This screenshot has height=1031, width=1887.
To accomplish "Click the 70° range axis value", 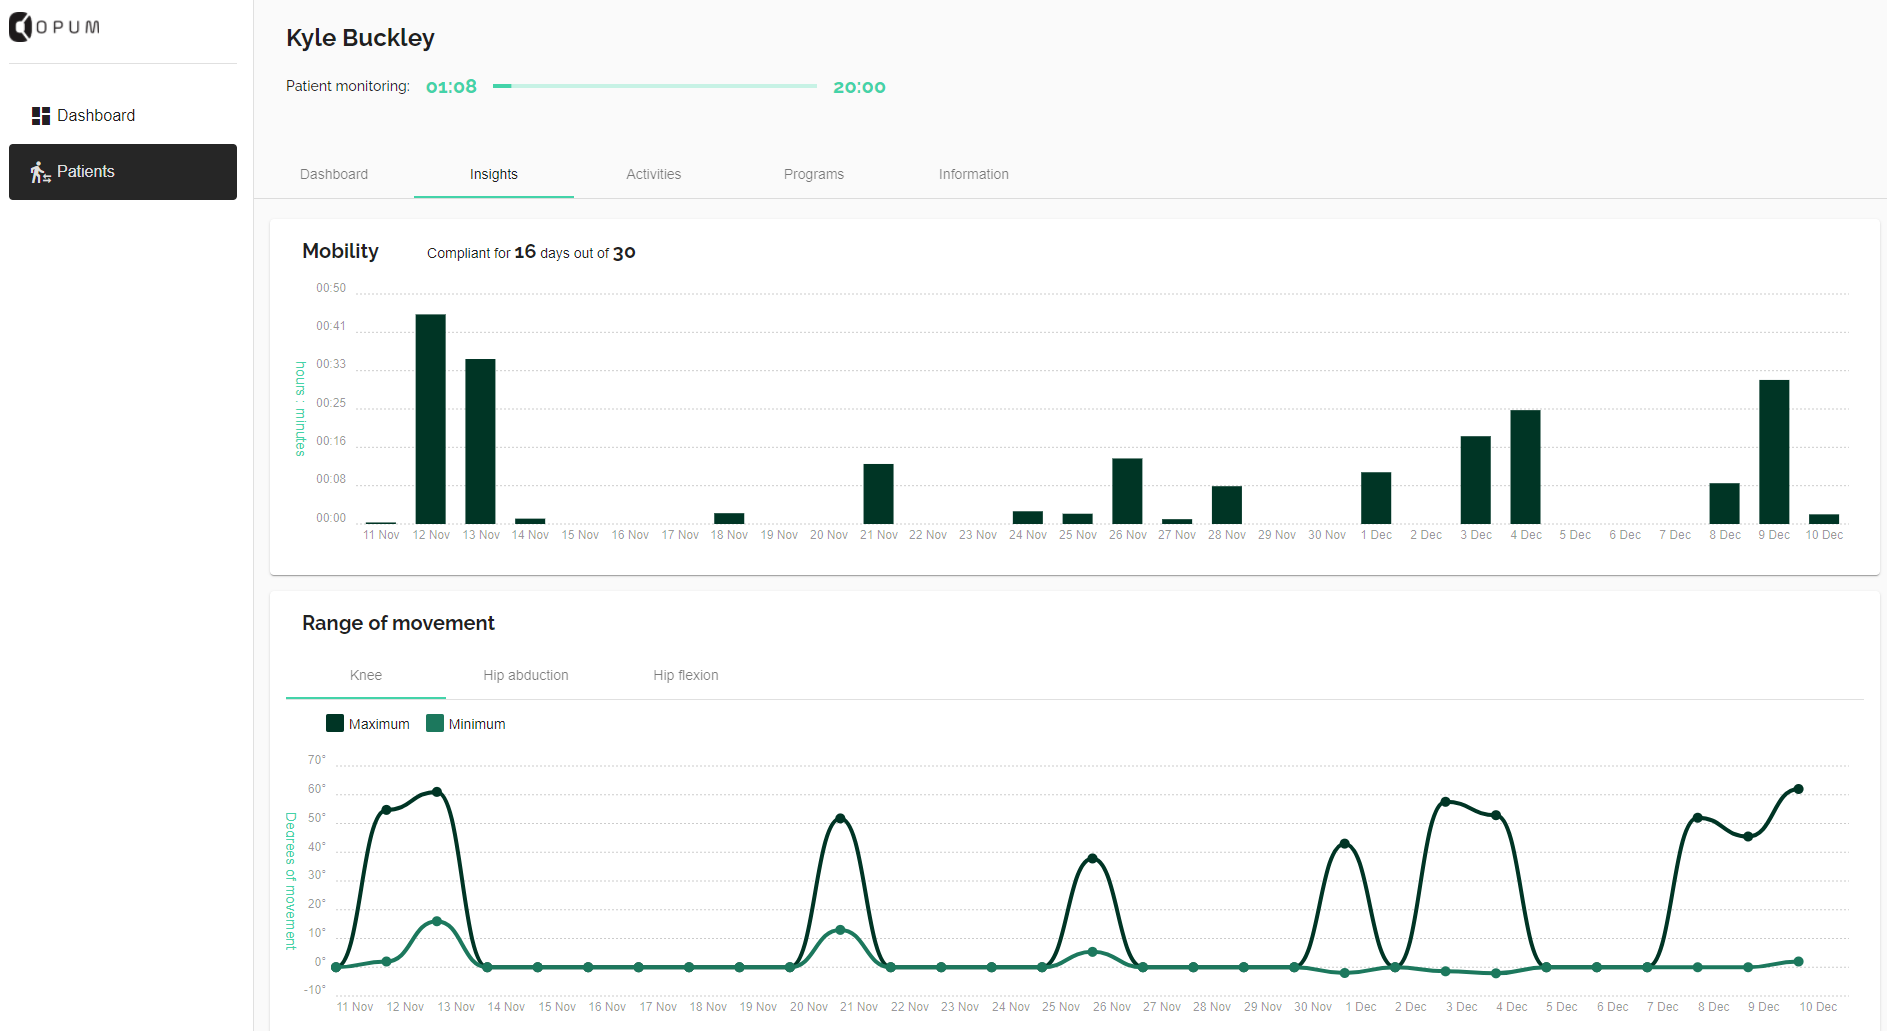I will tap(317, 760).
